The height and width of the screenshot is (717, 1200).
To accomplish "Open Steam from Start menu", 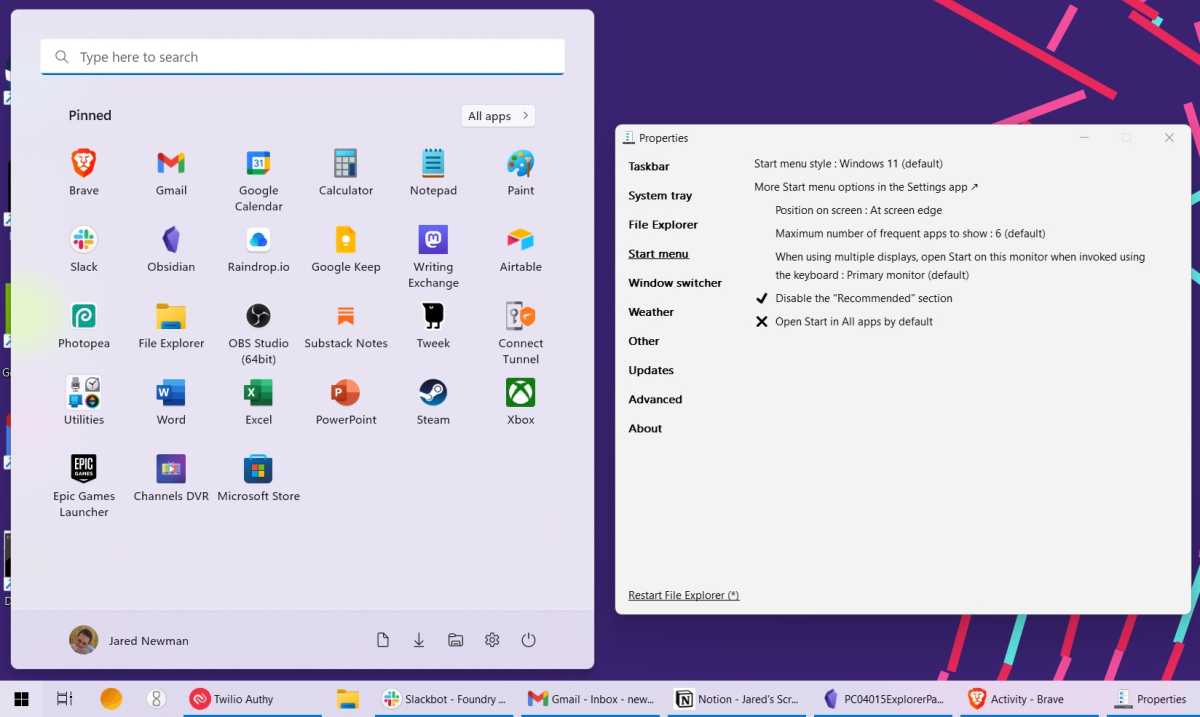I will 433,402.
